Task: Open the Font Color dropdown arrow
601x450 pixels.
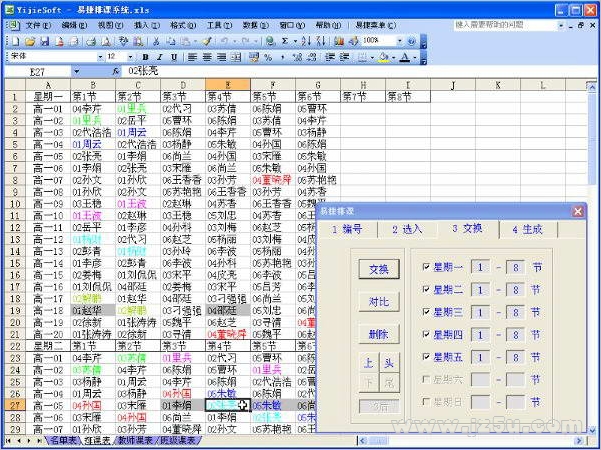Action: 415,57
